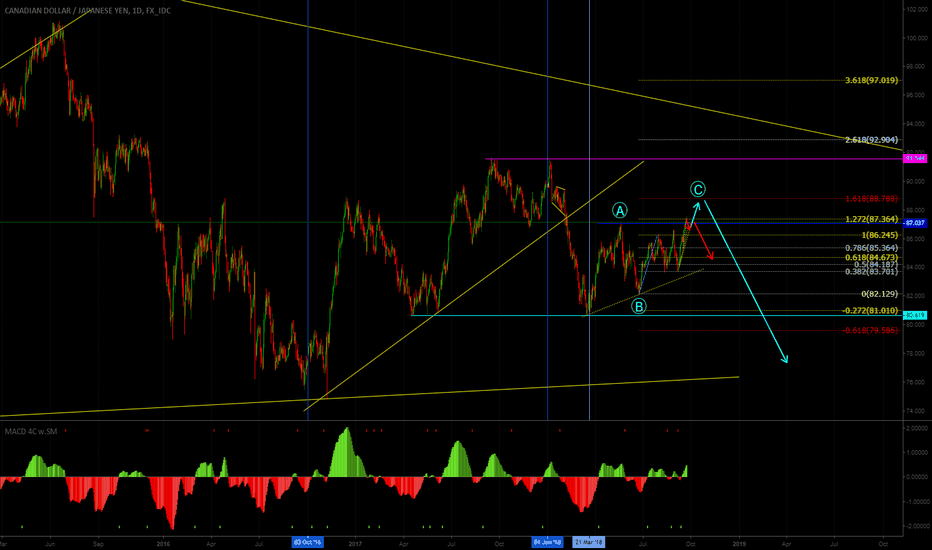Click the 78.000 price axis label
This screenshot has width=932, height=550.
click(x=917, y=354)
